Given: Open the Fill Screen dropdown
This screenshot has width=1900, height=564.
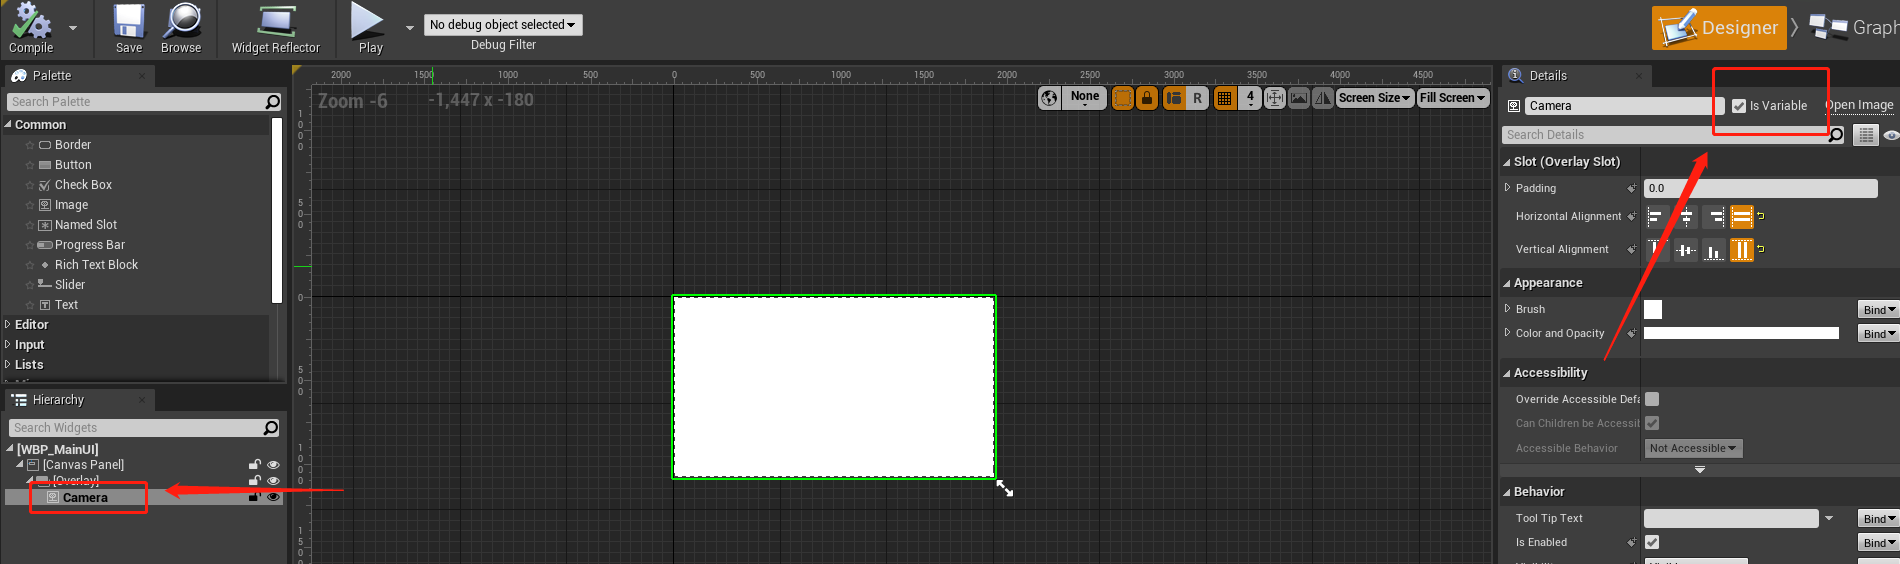Looking at the screenshot, I should pos(1453,98).
